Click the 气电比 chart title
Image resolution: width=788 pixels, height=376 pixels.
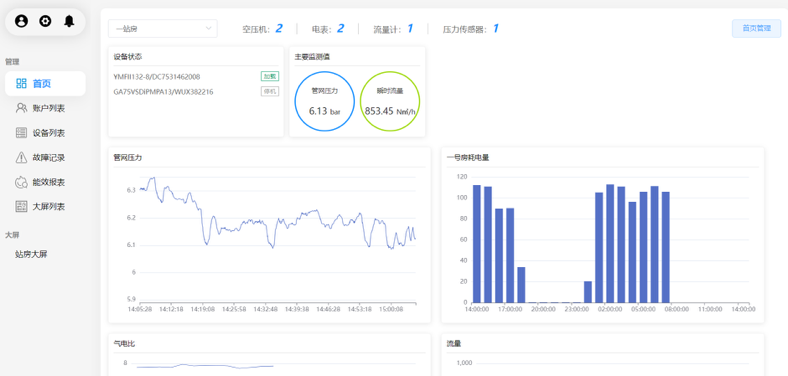(124, 344)
